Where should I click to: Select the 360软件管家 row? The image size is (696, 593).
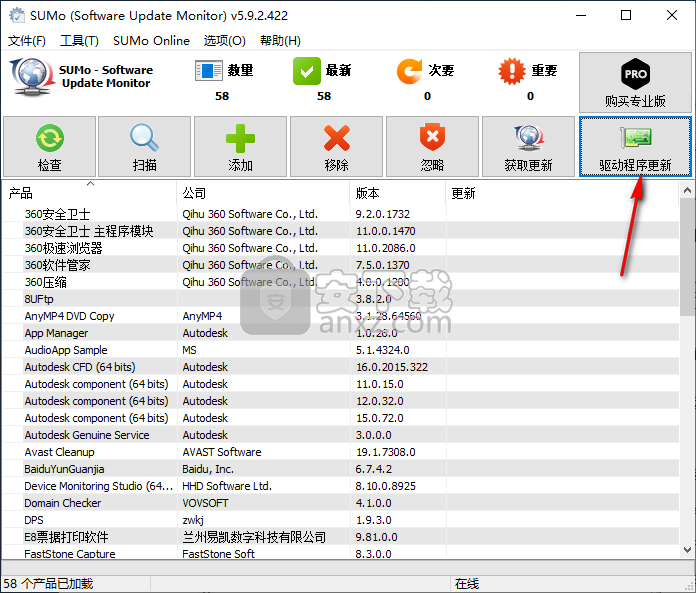tap(341, 265)
